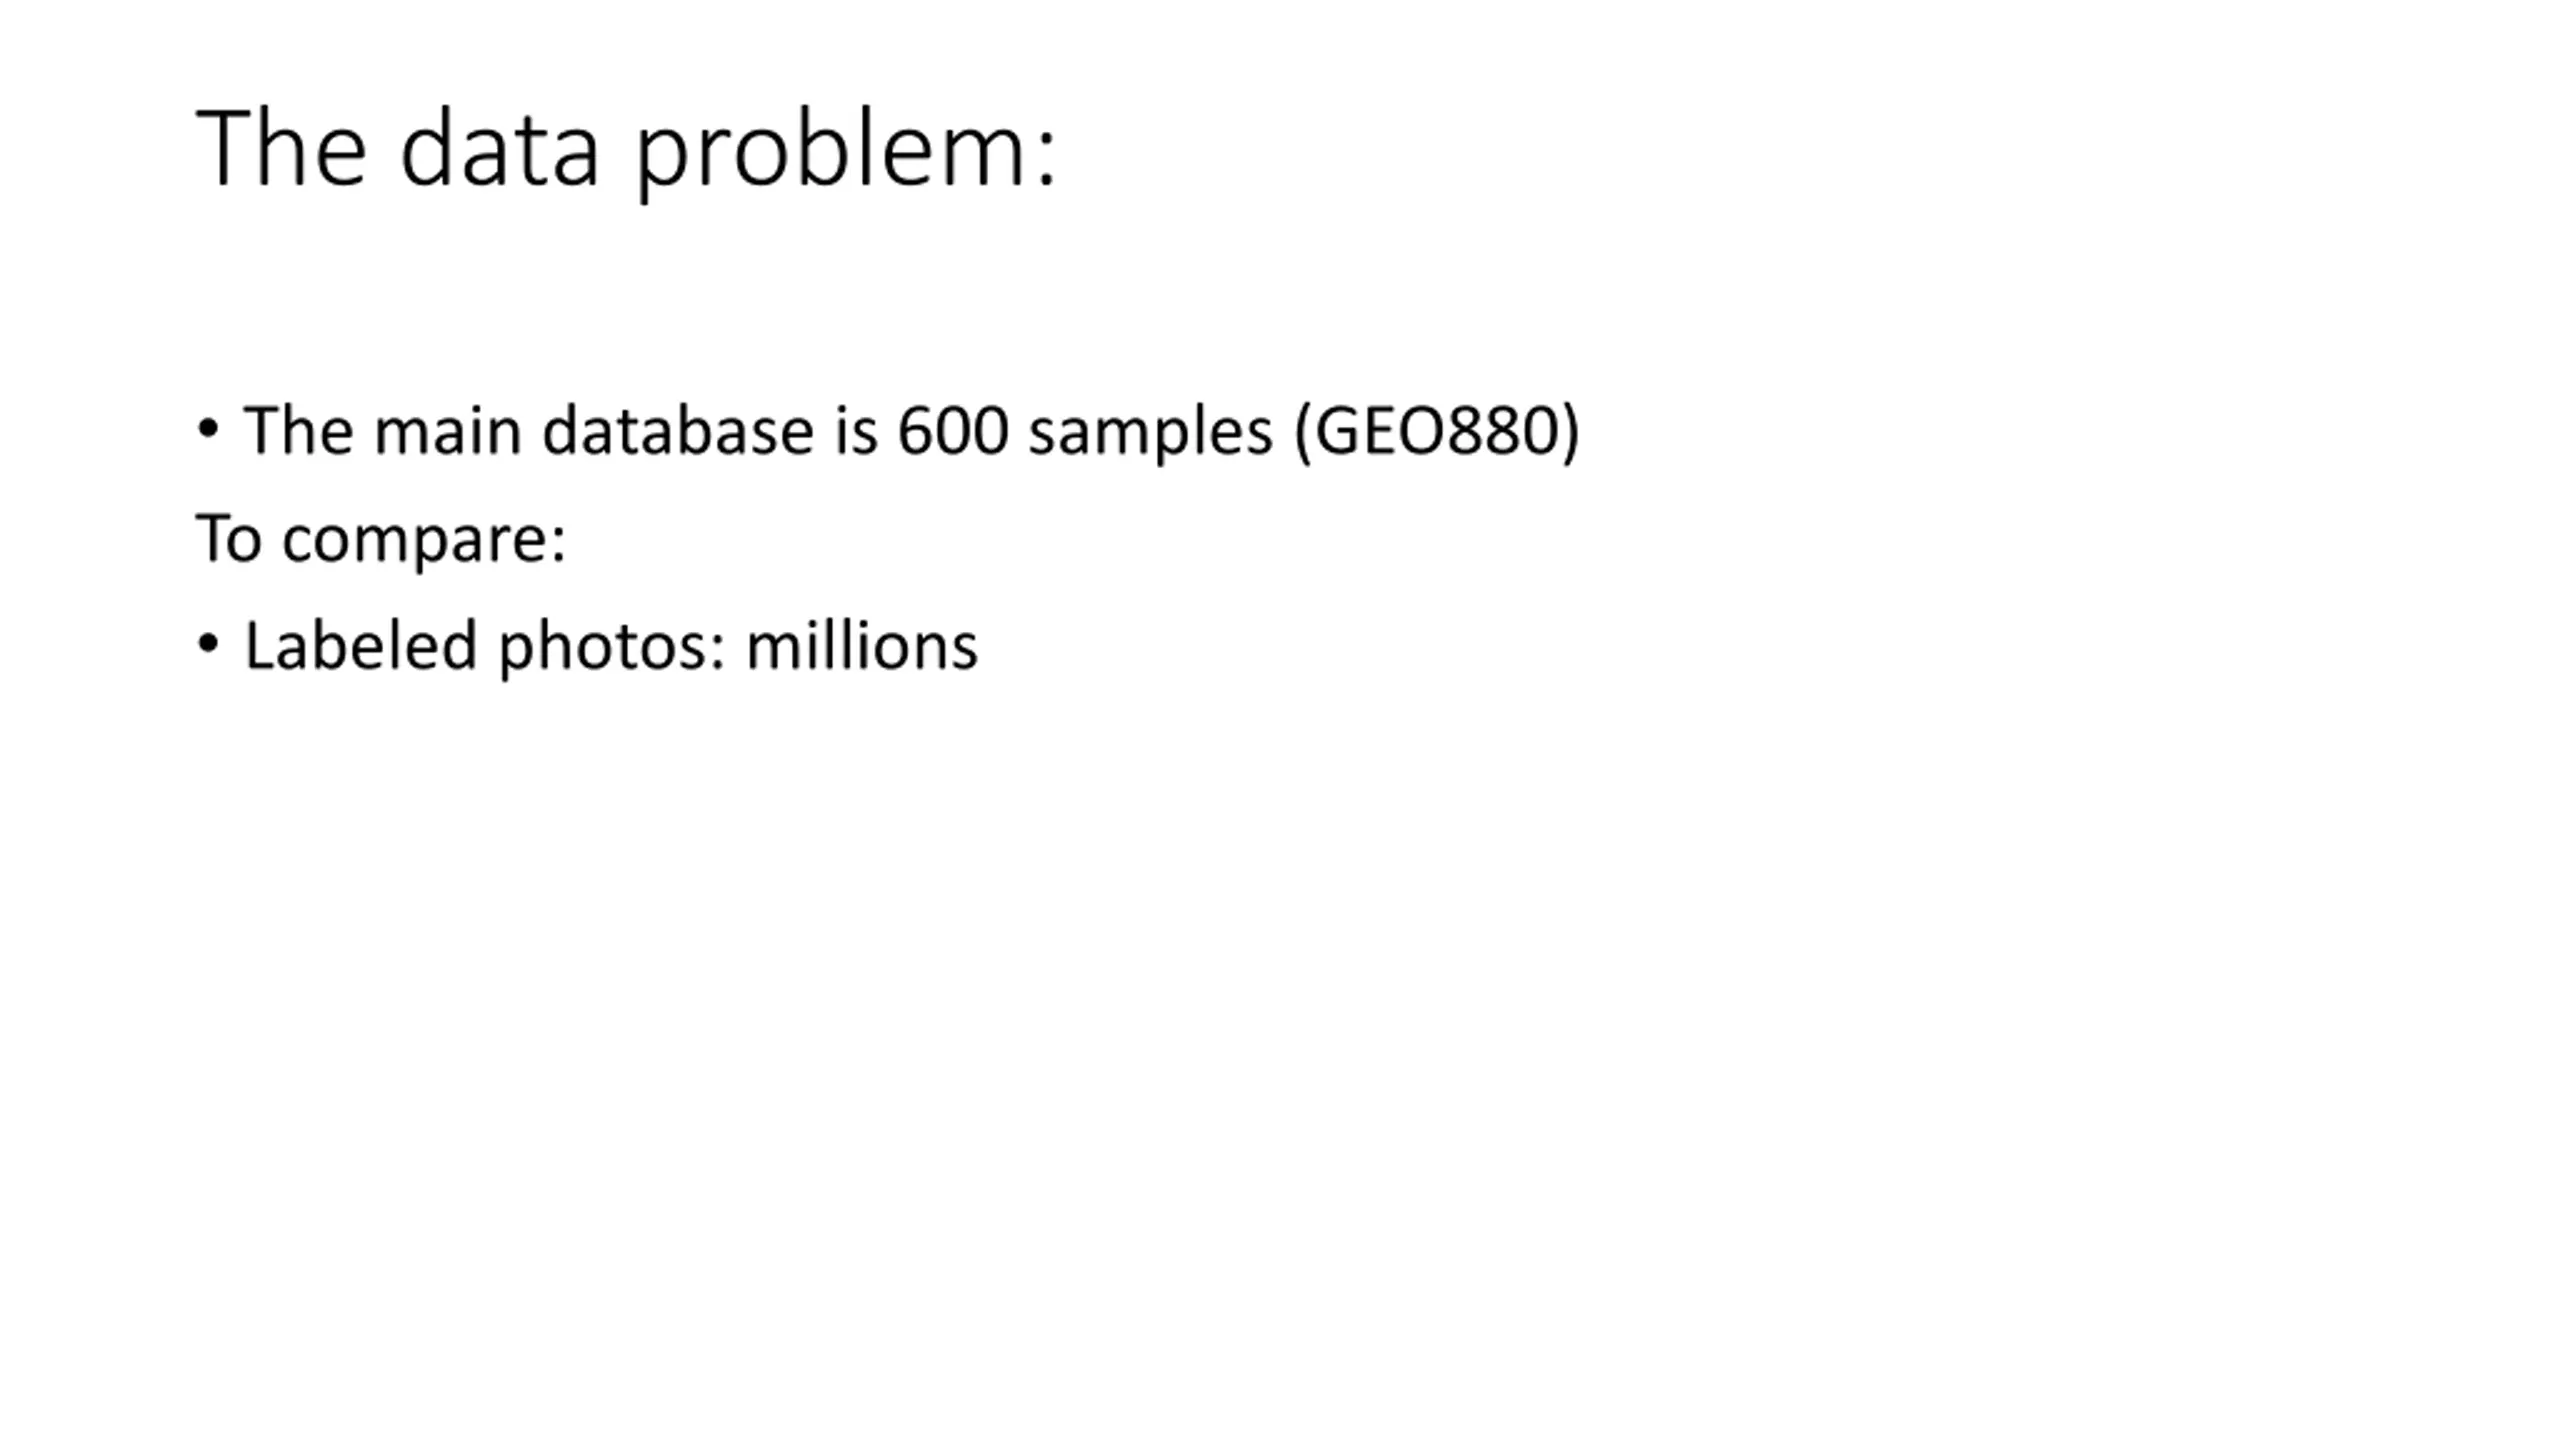Click the second bullet point marker

pyautogui.click(x=208, y=645)
